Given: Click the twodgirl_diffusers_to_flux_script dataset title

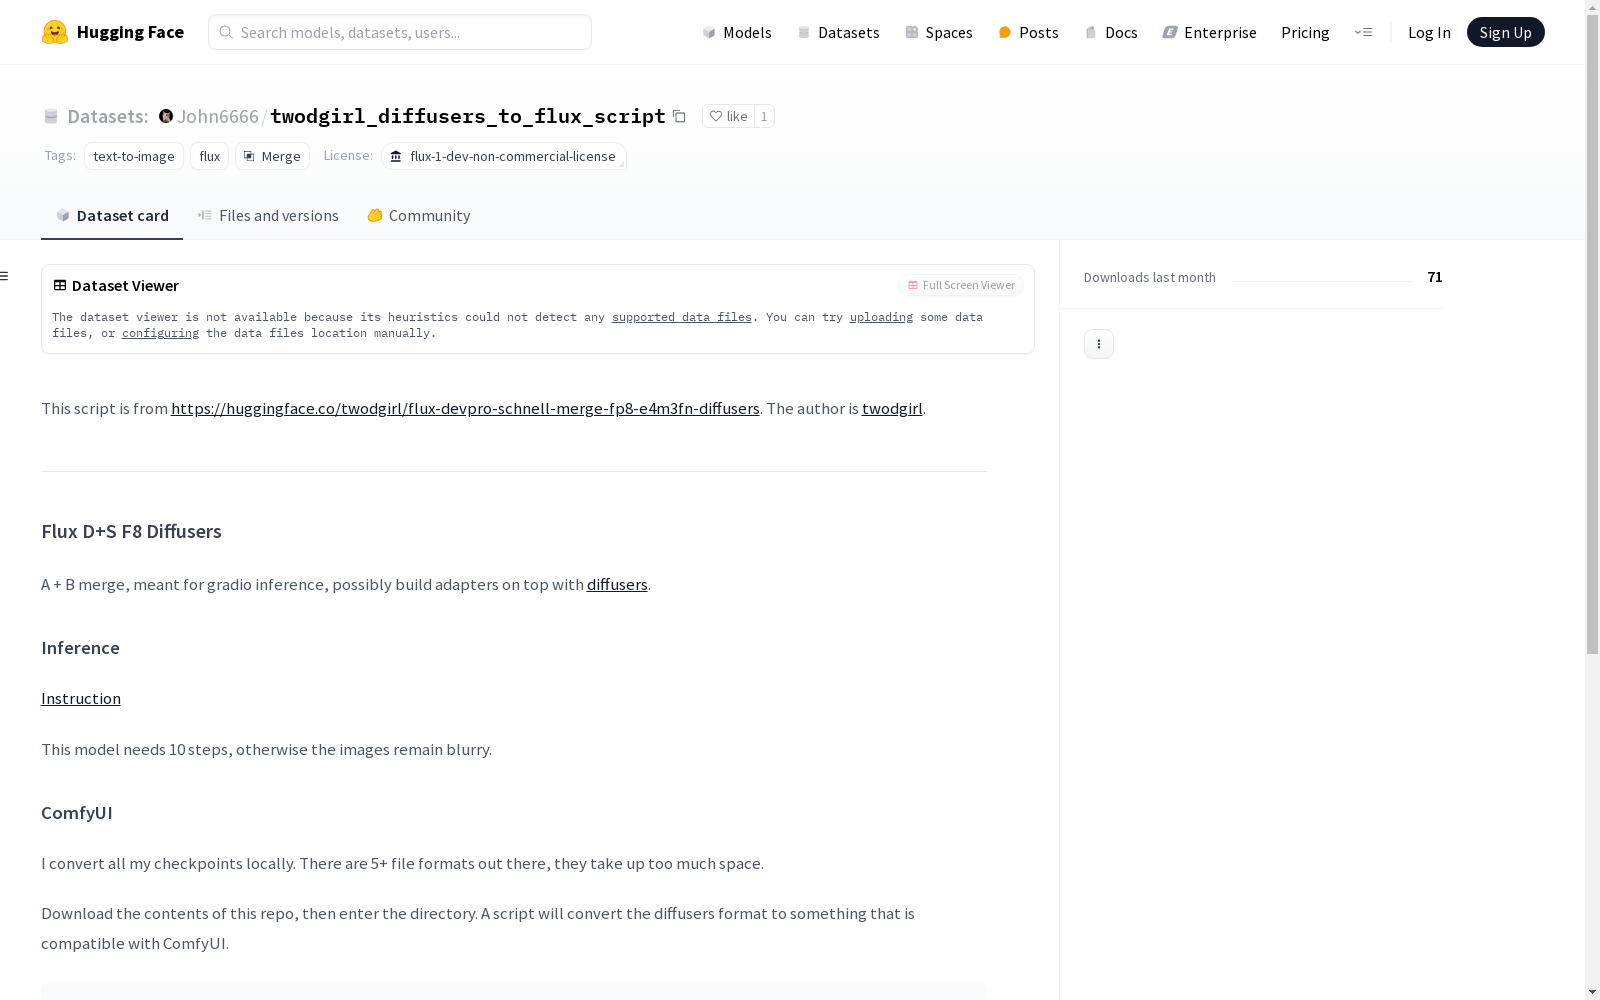Looking at the screenshot, I should (468, 116).
